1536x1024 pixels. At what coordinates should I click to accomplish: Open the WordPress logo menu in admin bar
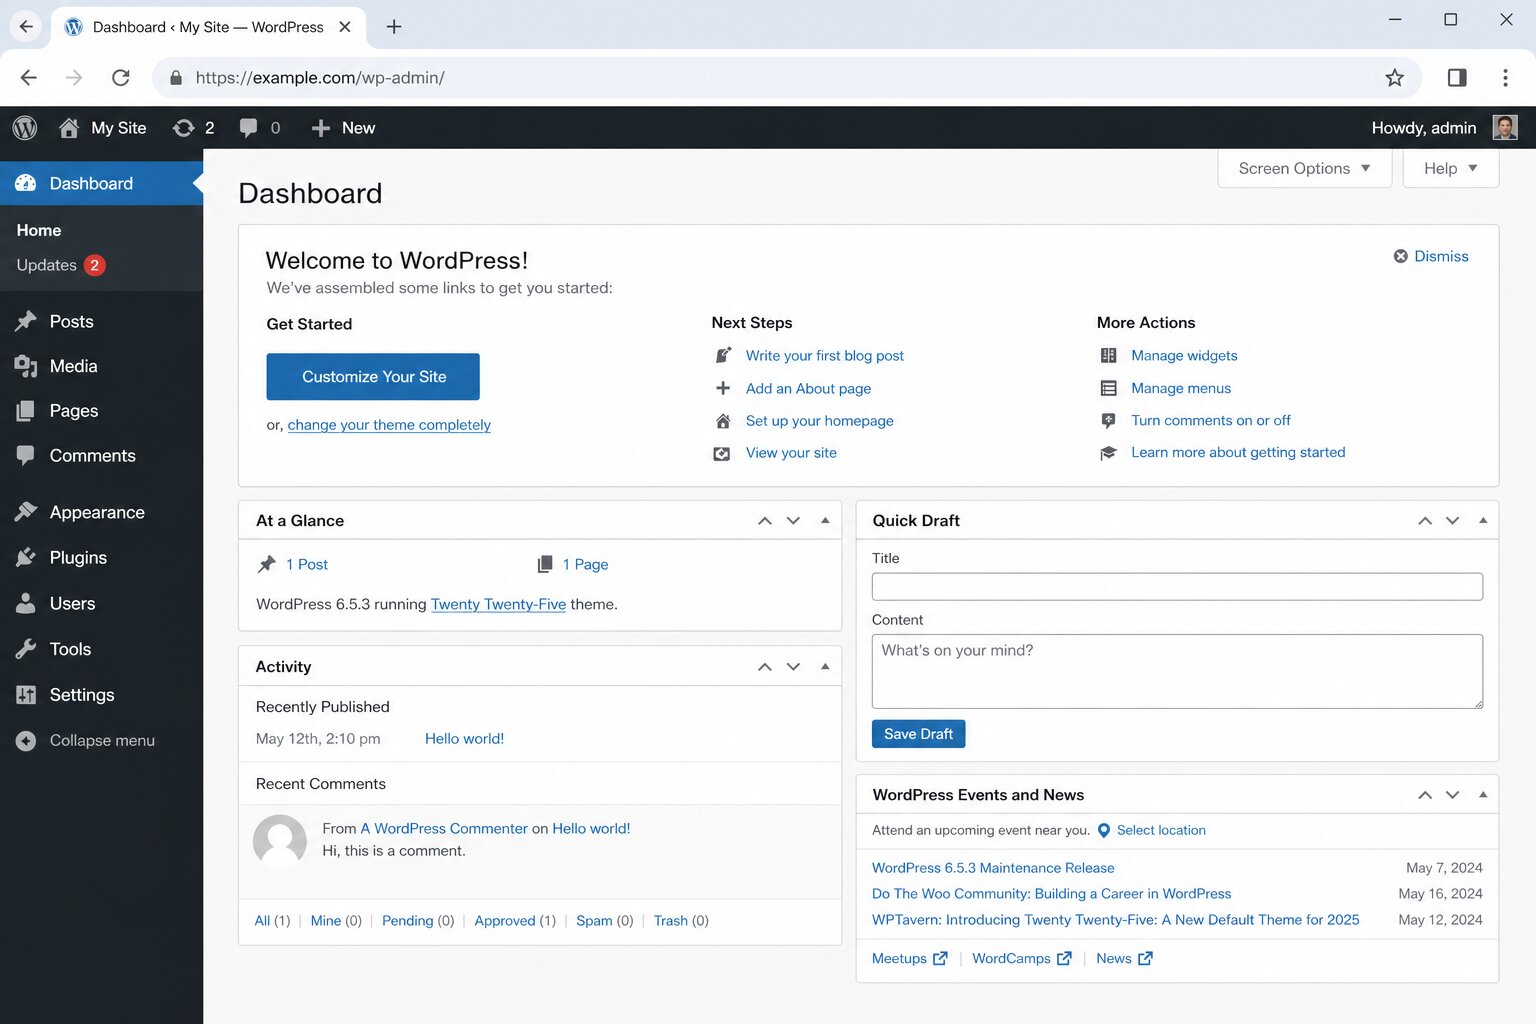click(25, 128)
